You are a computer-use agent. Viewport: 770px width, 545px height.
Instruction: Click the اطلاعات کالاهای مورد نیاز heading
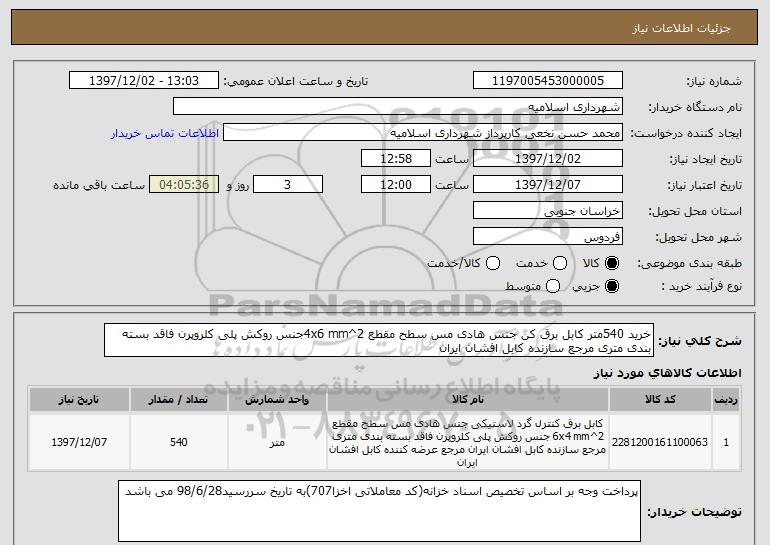667,374
